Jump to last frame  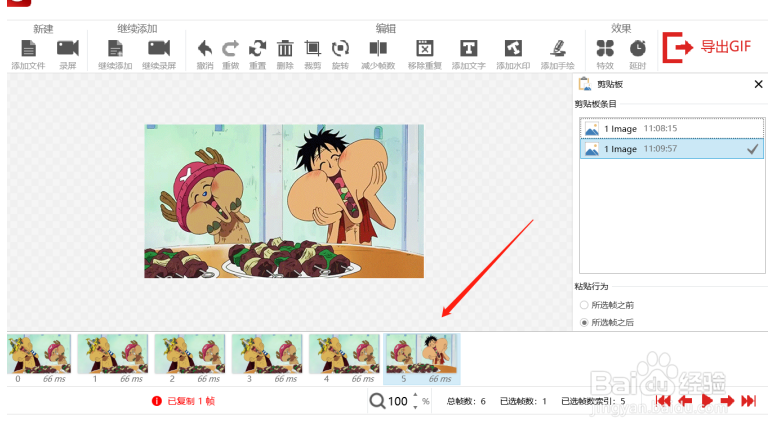pos(748,401)
